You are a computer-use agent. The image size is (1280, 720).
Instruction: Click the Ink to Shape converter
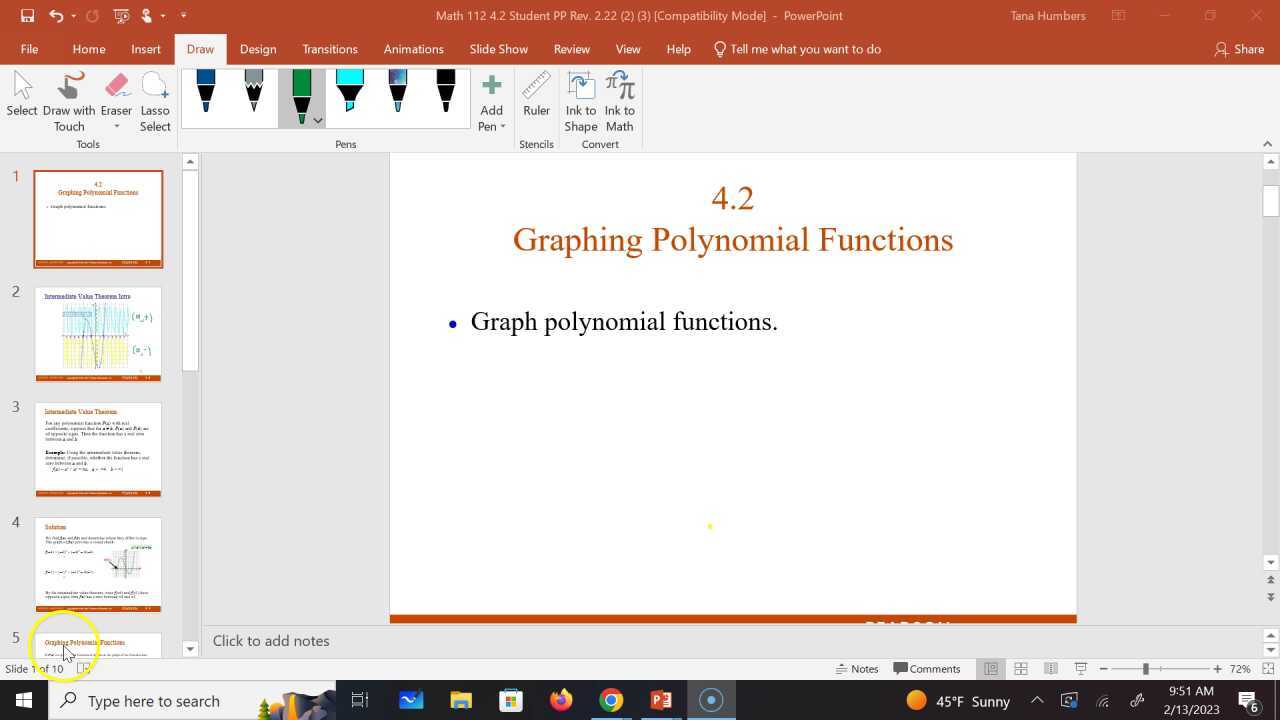(580, 100)
